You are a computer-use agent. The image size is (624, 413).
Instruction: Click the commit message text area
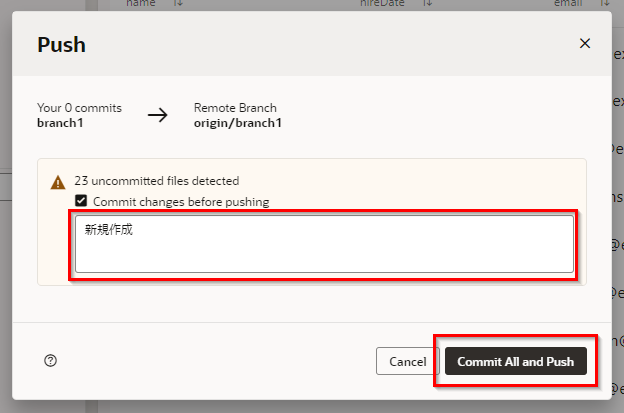324,244
